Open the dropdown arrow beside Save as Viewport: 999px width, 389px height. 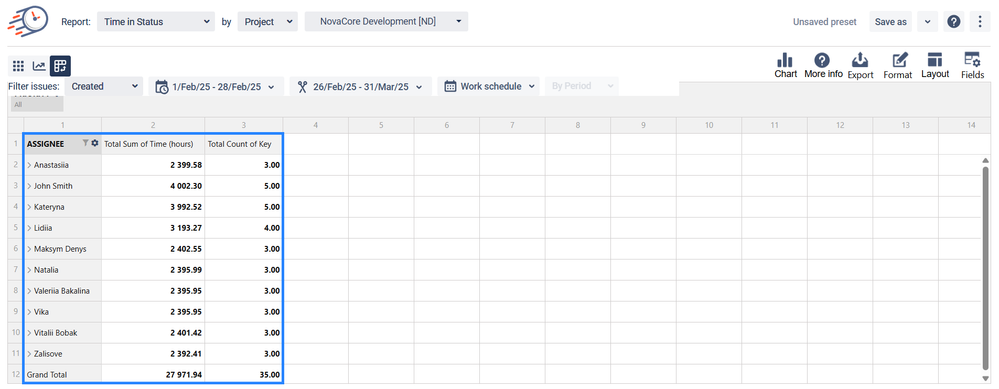click(927, 22)
